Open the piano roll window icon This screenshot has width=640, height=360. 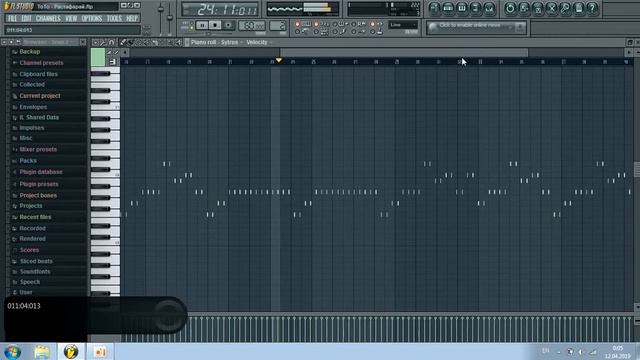point(462,8)
